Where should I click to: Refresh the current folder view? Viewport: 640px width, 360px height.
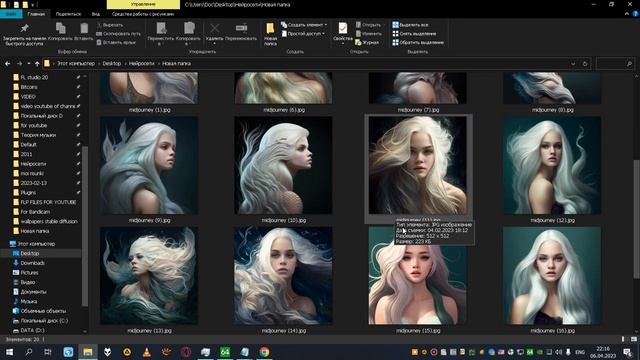pos(585,64)
